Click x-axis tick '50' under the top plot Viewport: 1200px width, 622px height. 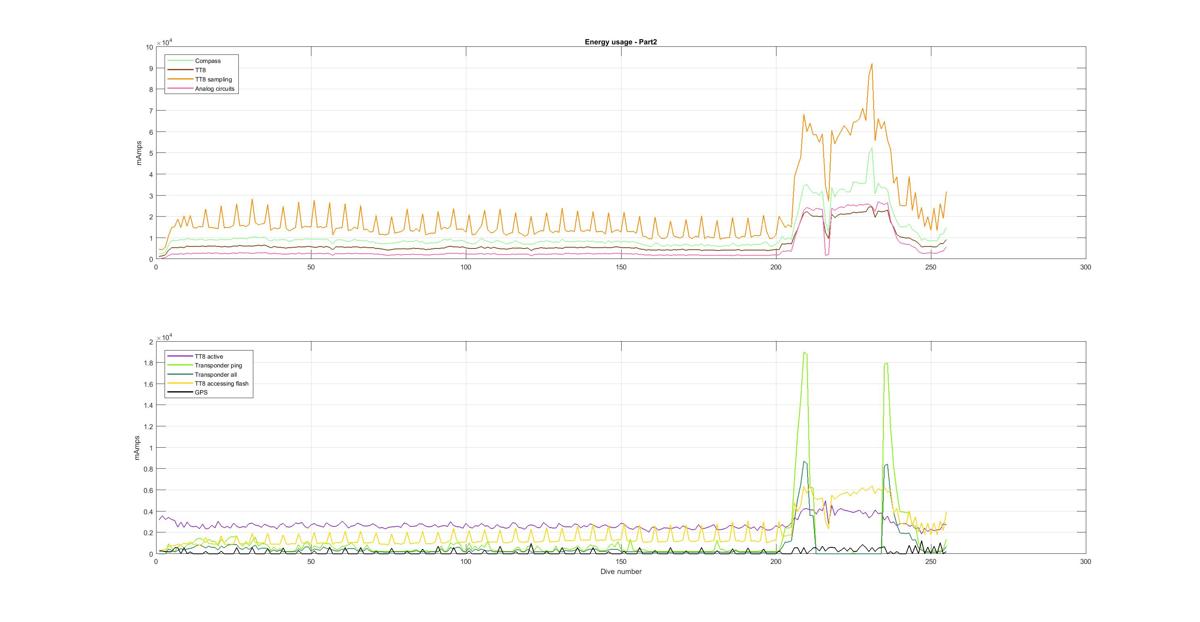point(311,267)
